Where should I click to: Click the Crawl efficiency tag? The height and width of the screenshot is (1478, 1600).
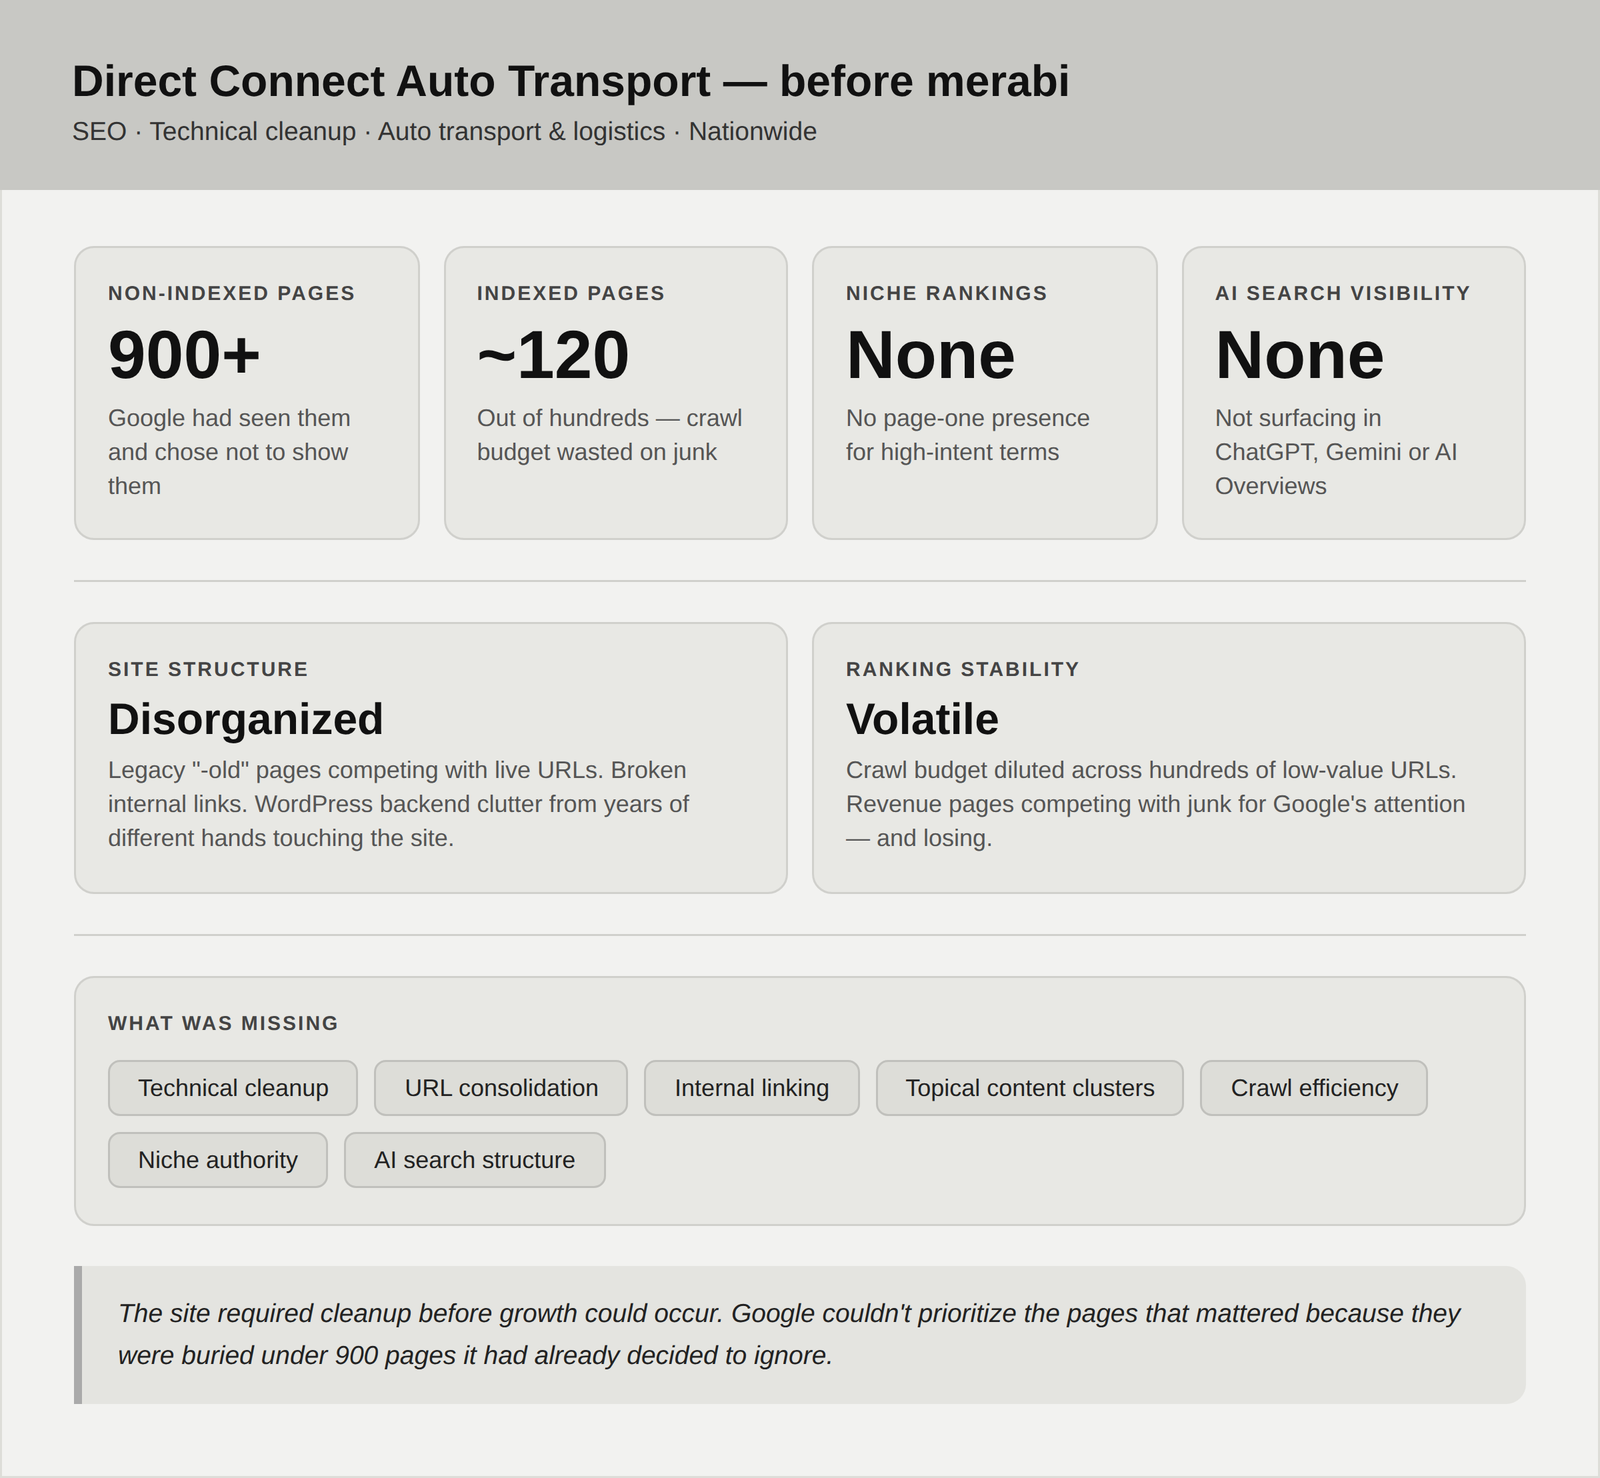click(x=1314, y=1088)
